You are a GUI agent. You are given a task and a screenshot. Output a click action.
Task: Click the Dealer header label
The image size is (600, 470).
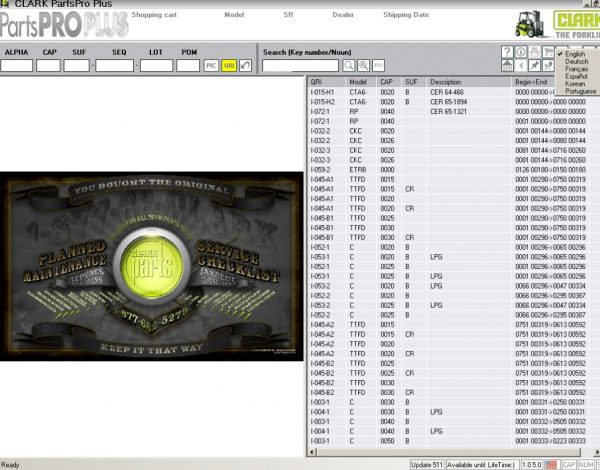coord(343,15)
